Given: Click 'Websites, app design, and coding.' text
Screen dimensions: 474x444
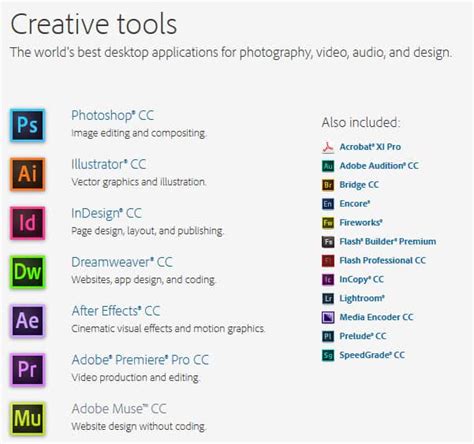Looking at the screenshot, I should tap(144, 280).
